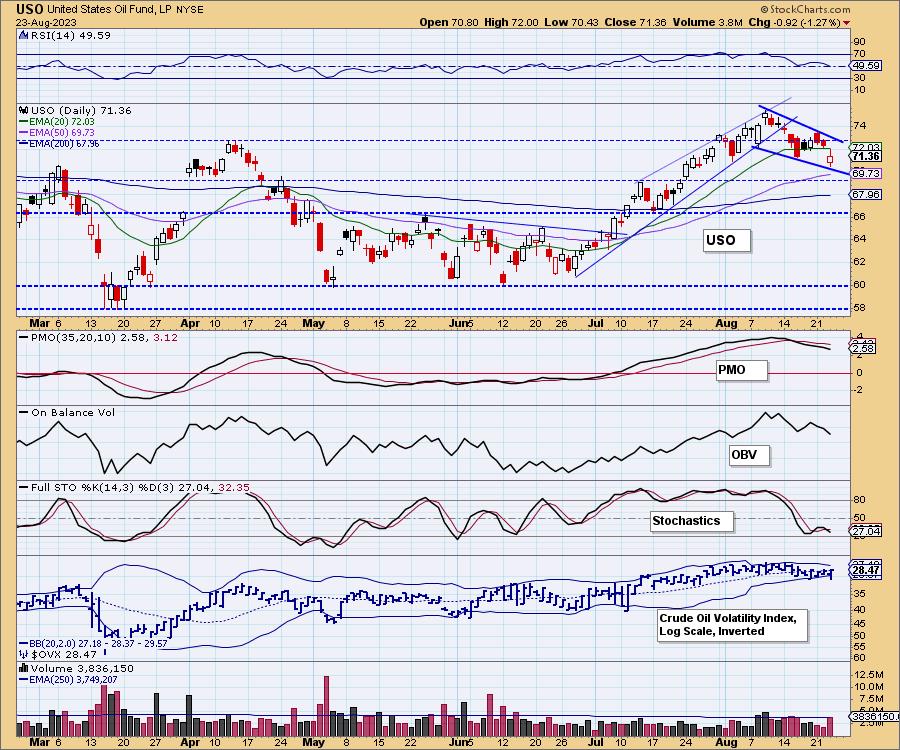Click the 3836150 volume value tag
The height and width of the screenshot is (750, 900).
click(874, 716)
